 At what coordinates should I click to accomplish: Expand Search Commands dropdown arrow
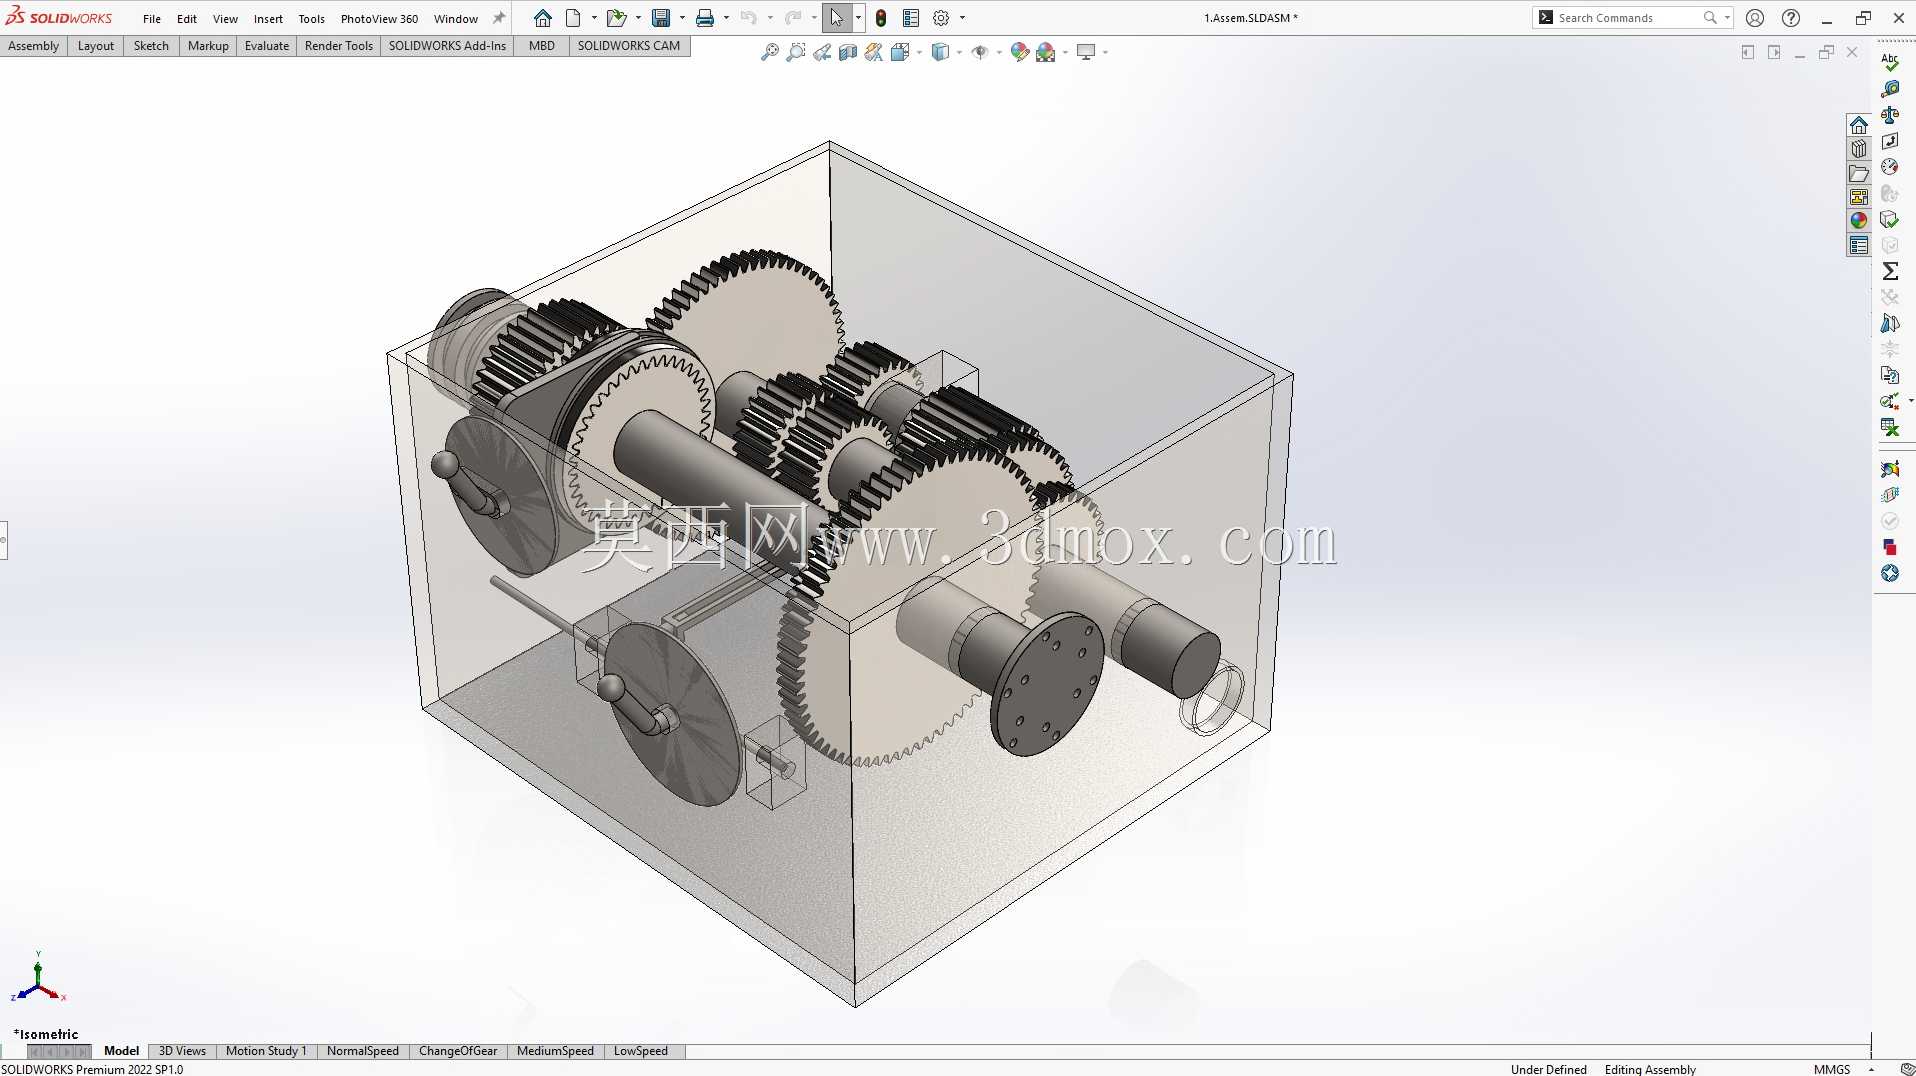(1727, 18)
